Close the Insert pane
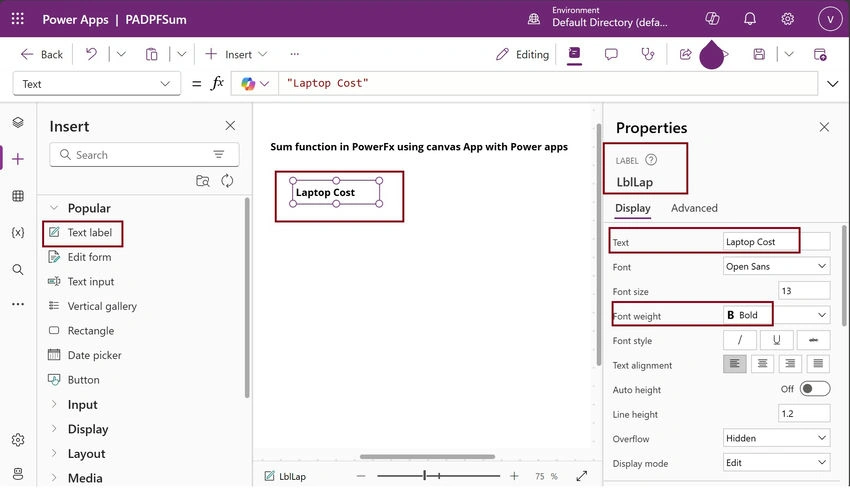This screenshot has width=850, height=489. tap(230, 126)
